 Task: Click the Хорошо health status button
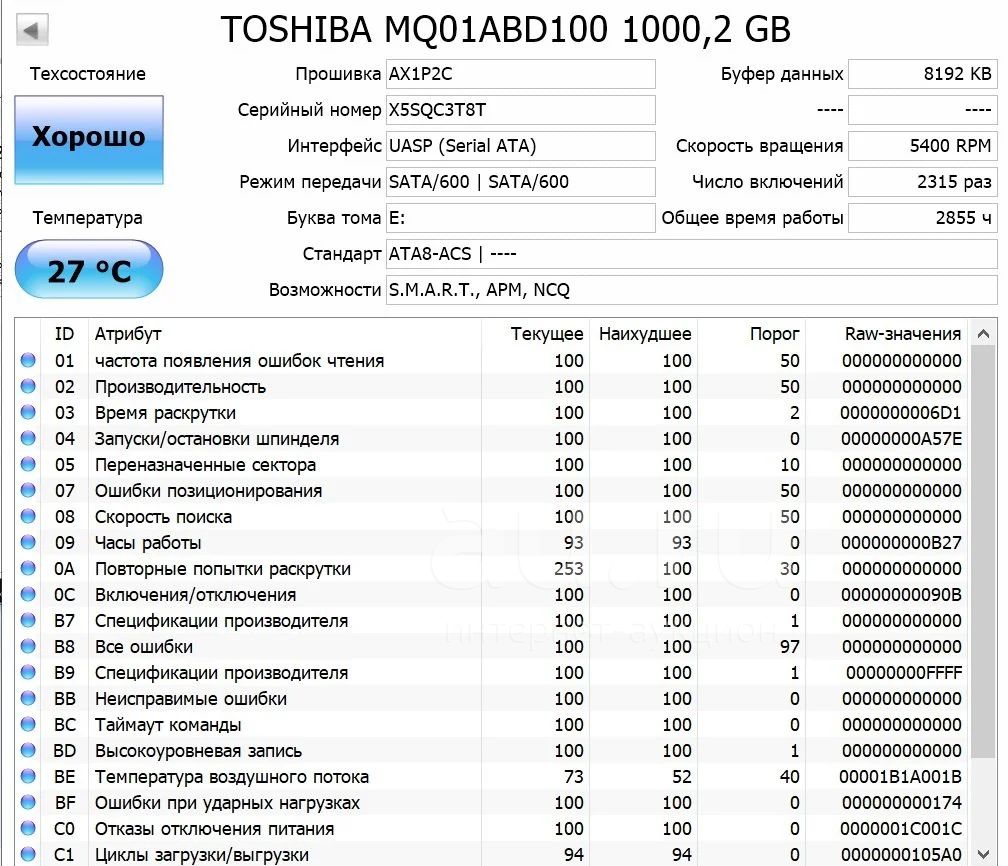tap(89, 139)
